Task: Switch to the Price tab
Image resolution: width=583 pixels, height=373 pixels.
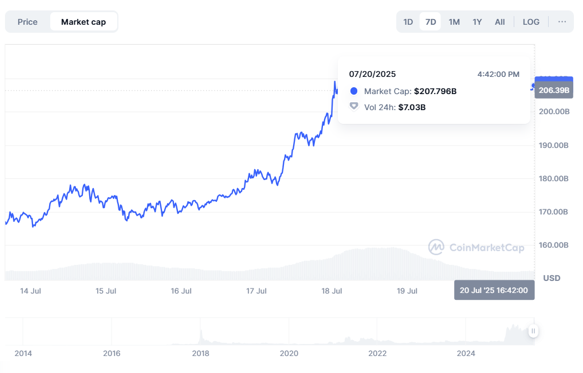Action: click(28, 22)
